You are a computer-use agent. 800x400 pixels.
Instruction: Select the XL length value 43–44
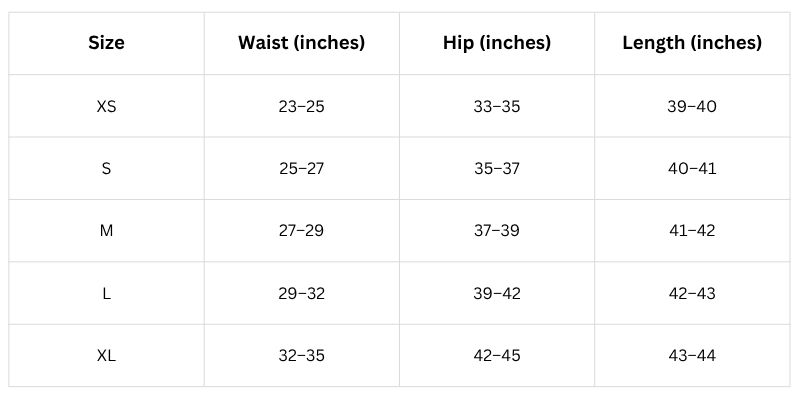tap(692, 356)
